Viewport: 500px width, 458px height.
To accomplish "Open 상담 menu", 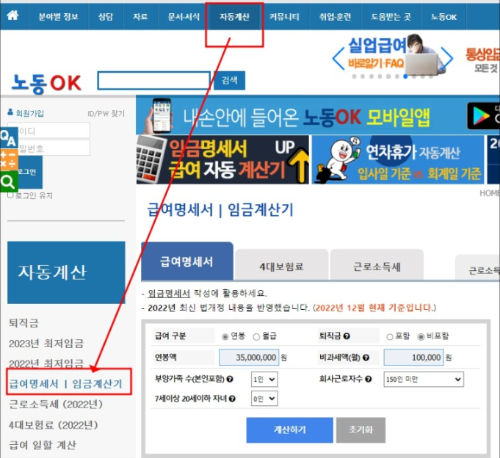I will pos(106,17).
